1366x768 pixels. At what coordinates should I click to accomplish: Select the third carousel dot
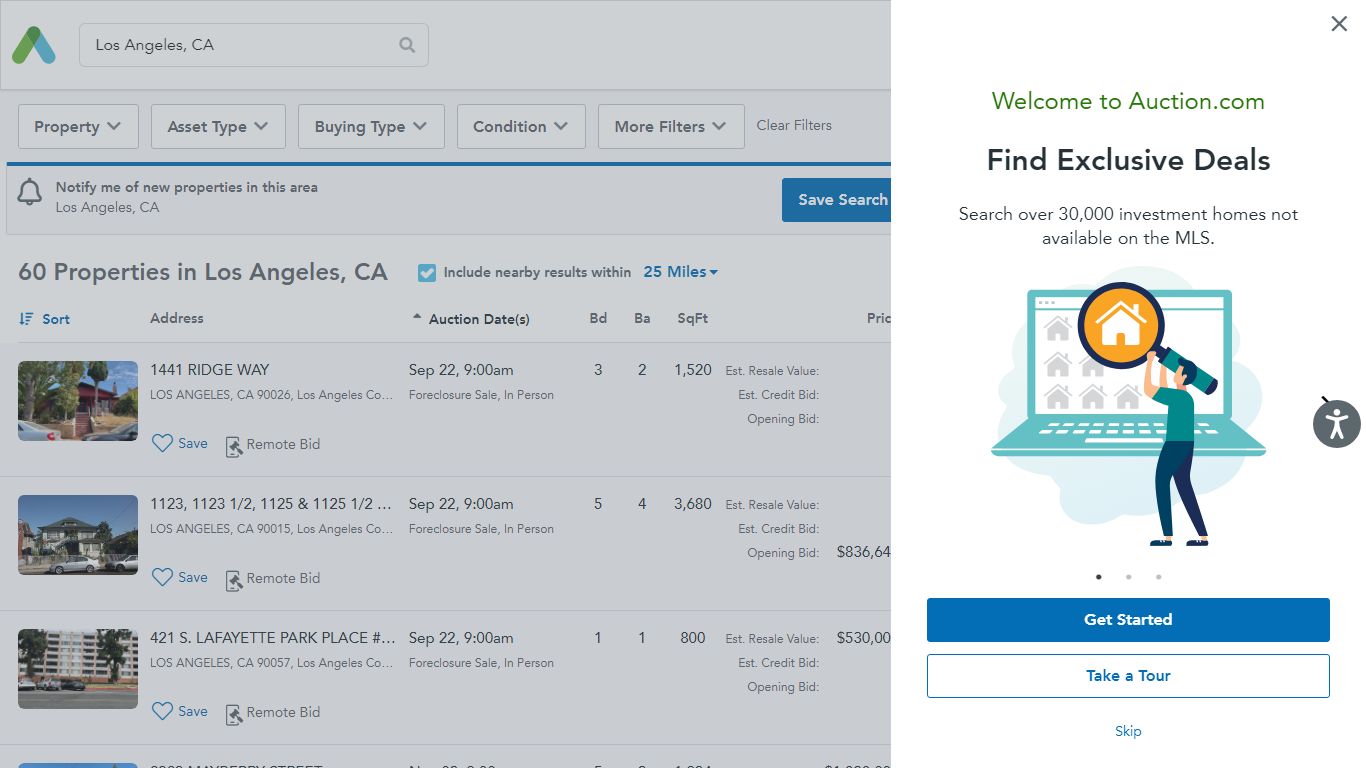pyautogui.click(x=1159, y=577)
